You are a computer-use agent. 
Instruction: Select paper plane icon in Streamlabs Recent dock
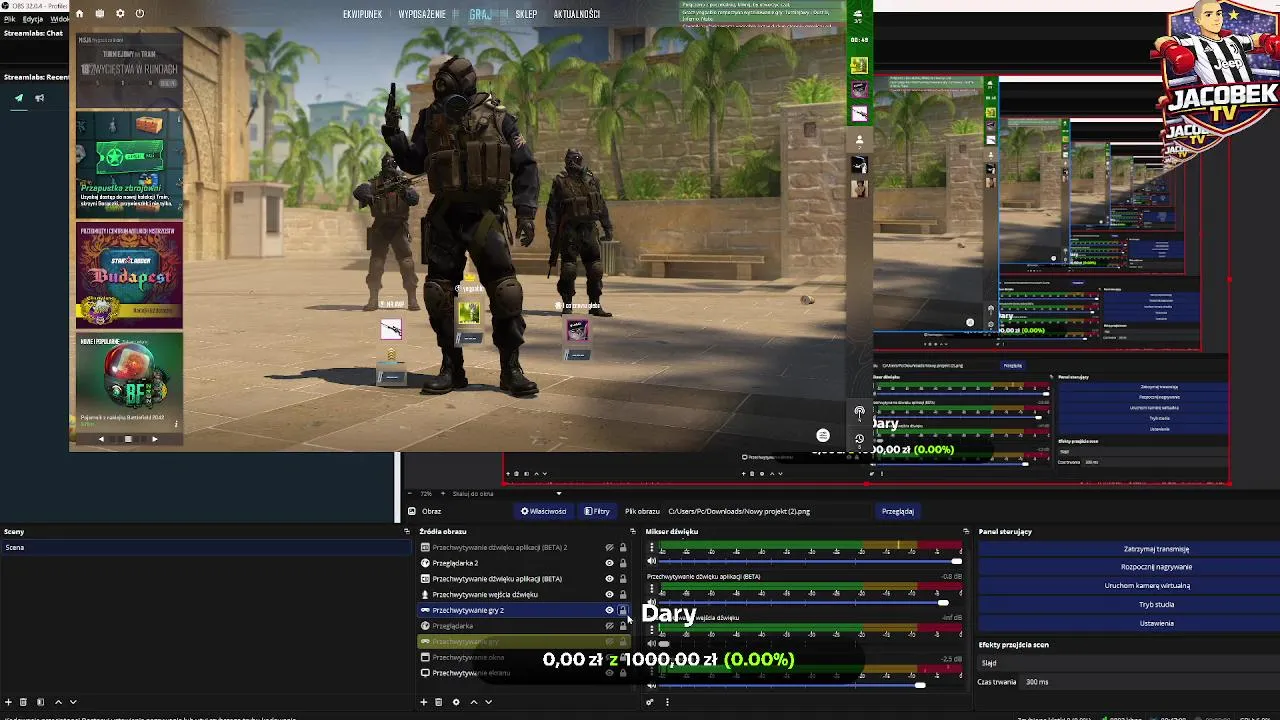point(18,98)
